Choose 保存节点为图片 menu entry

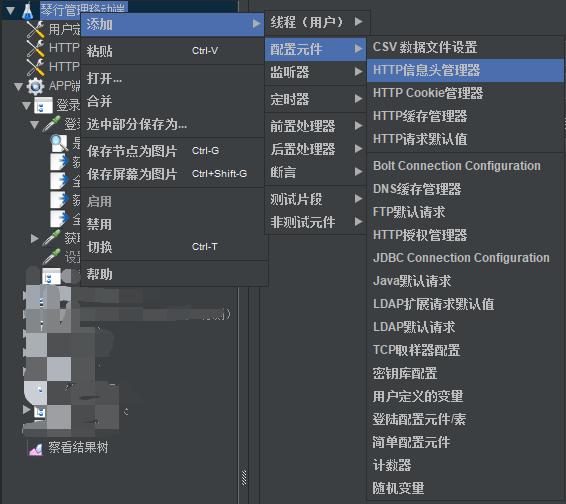[173, 151]
